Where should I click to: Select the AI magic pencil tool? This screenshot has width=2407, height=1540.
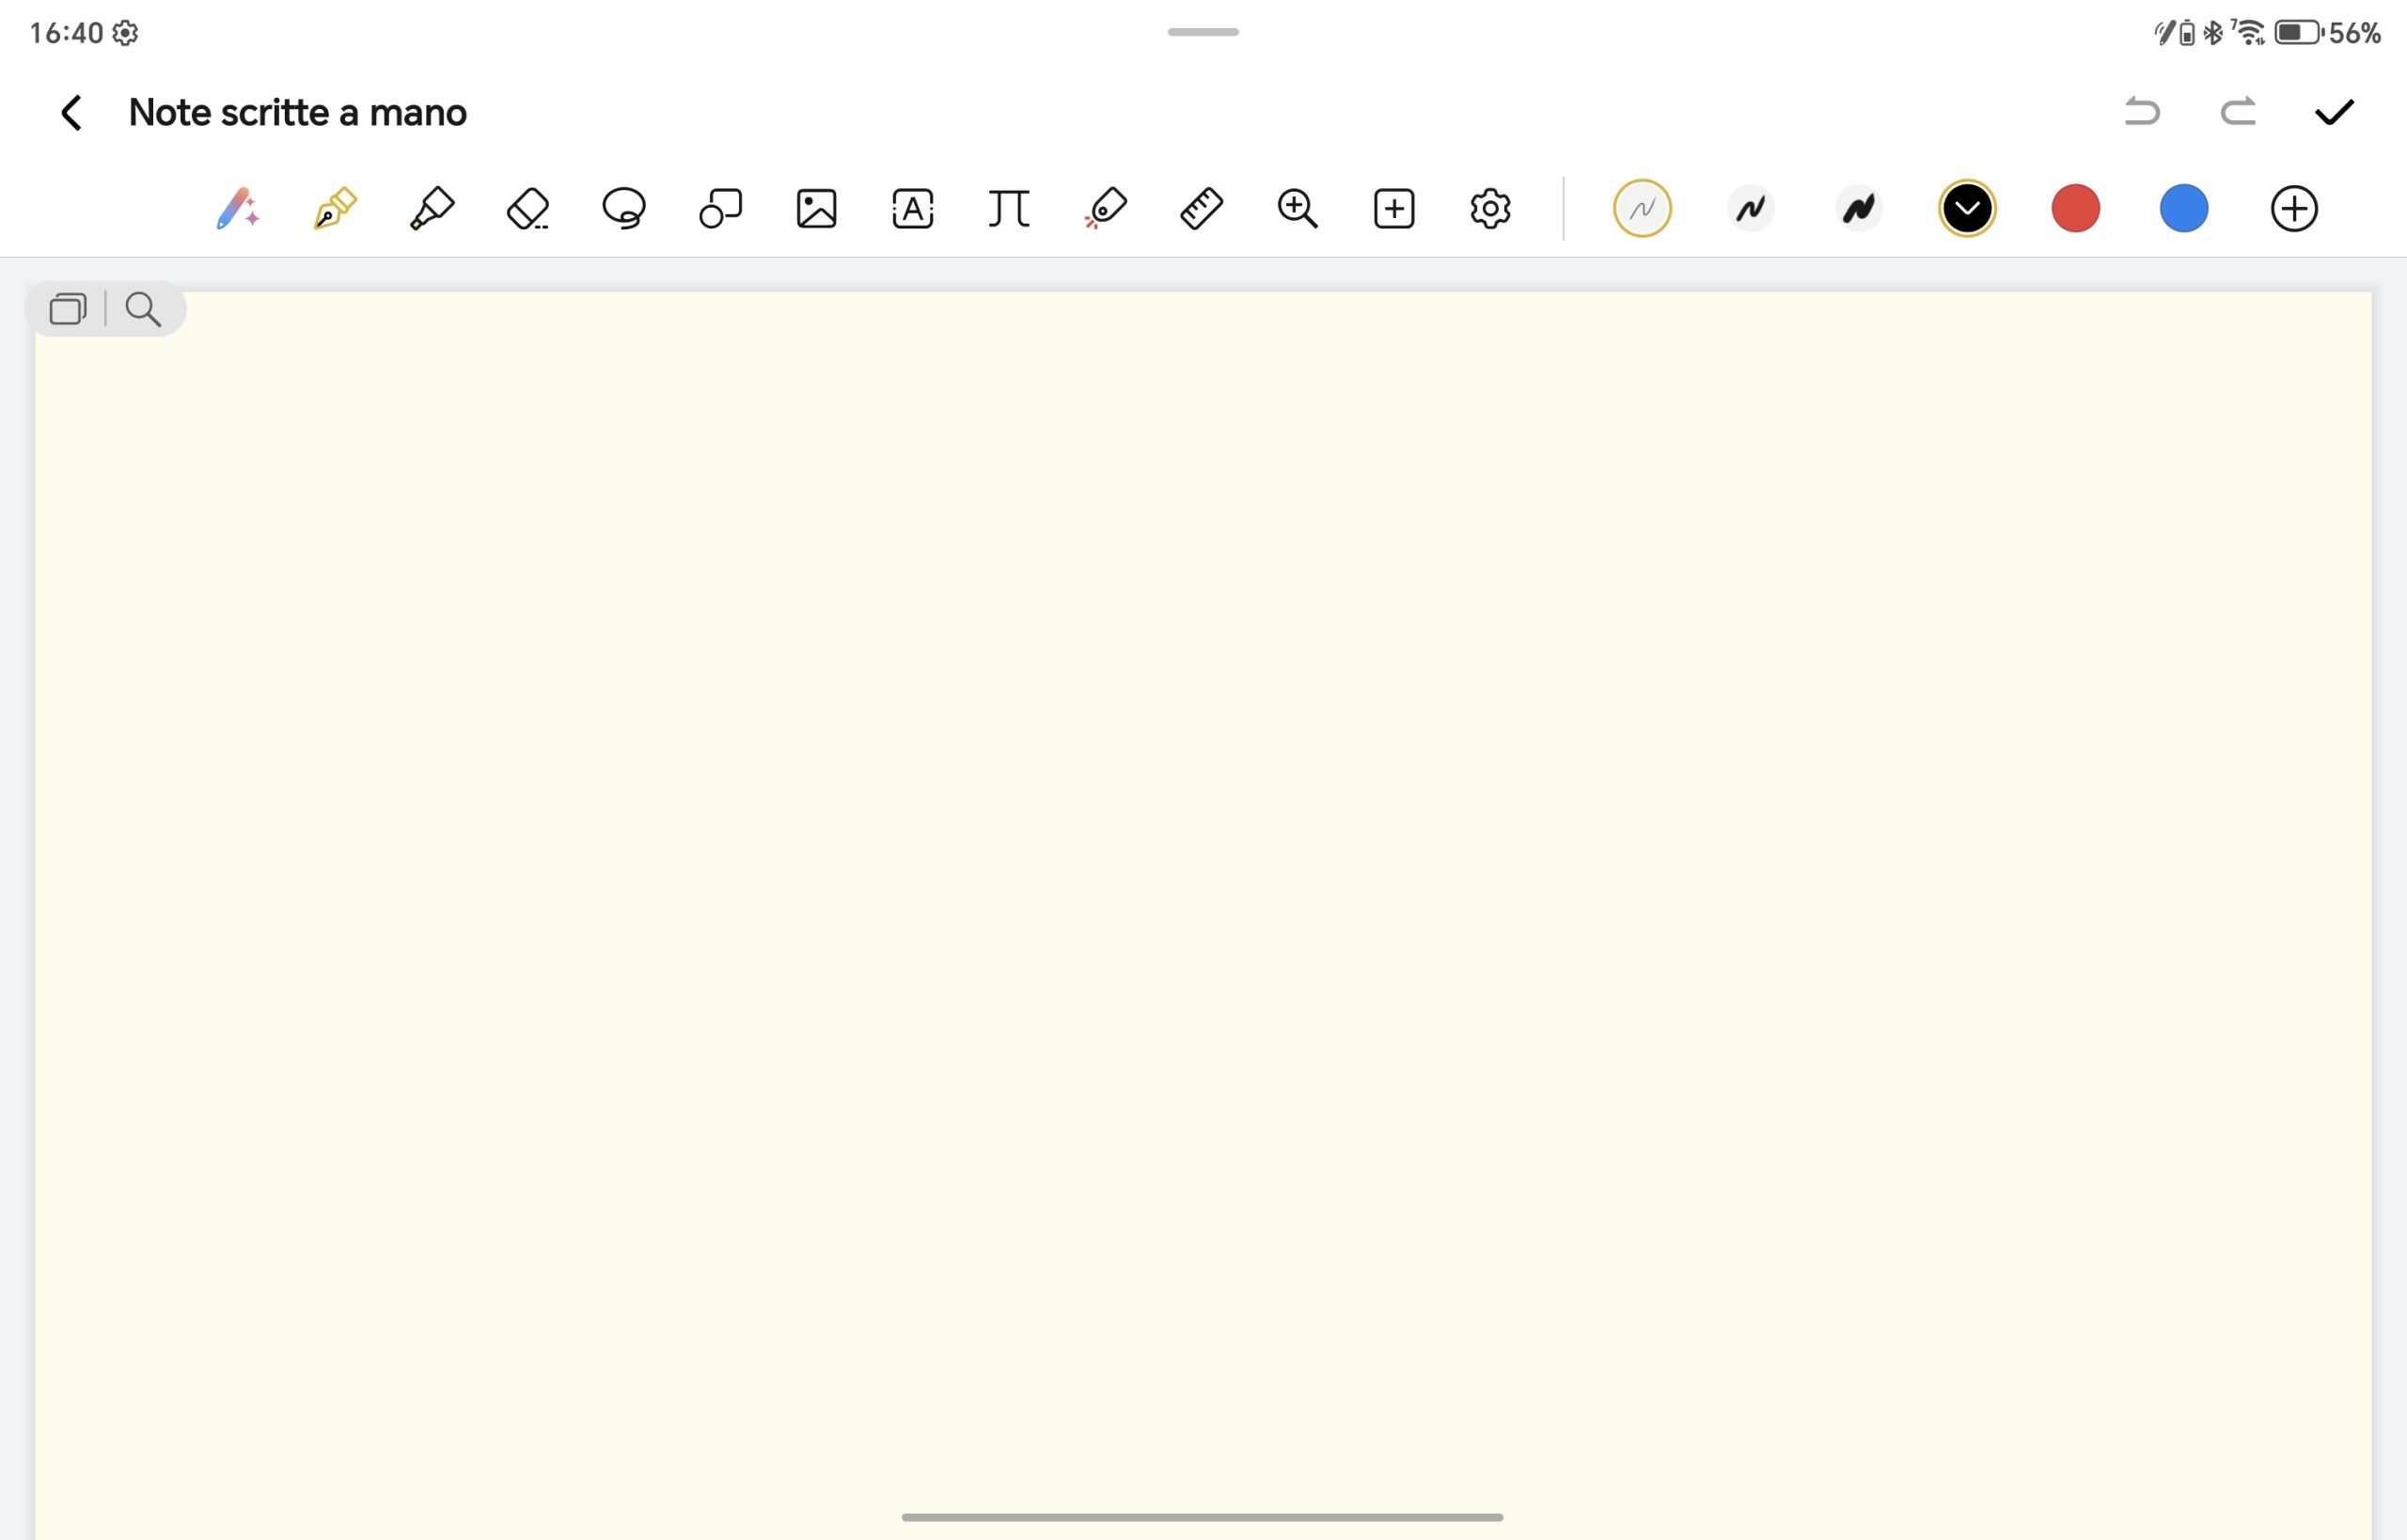click(x=238, y=209)
